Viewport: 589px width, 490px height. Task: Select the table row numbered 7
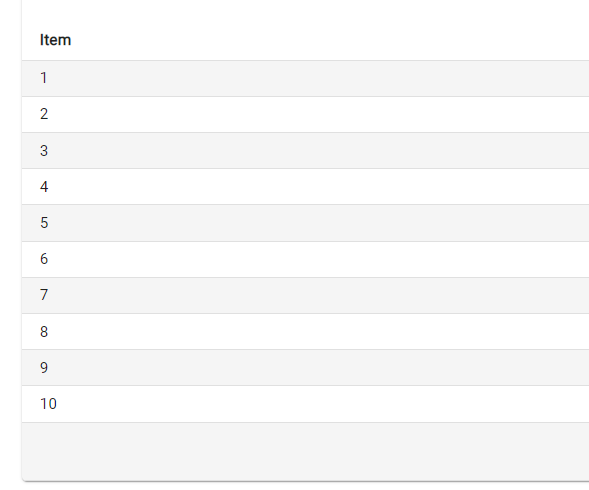tap(305, 295)
